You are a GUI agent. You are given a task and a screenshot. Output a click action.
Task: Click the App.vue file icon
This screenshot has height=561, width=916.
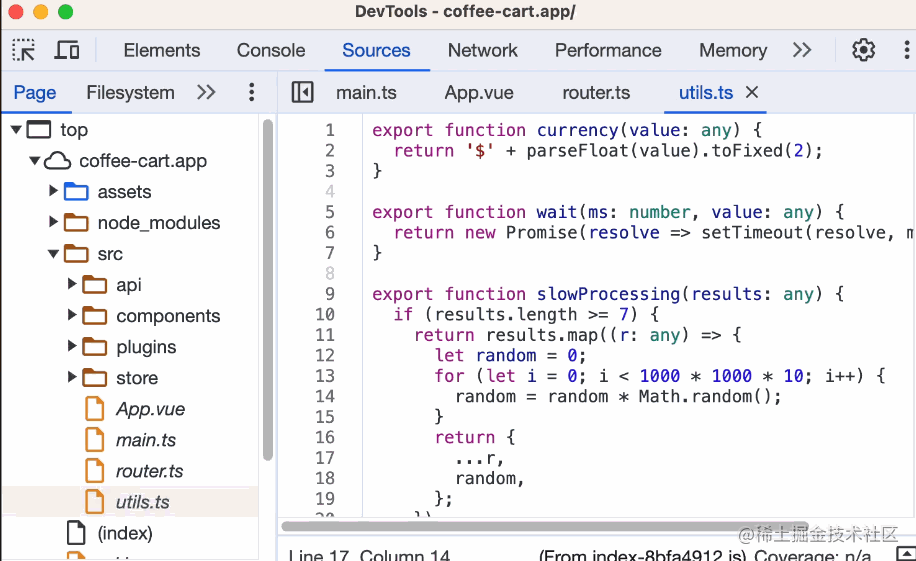pyautogui.click(x=95, y=408)
